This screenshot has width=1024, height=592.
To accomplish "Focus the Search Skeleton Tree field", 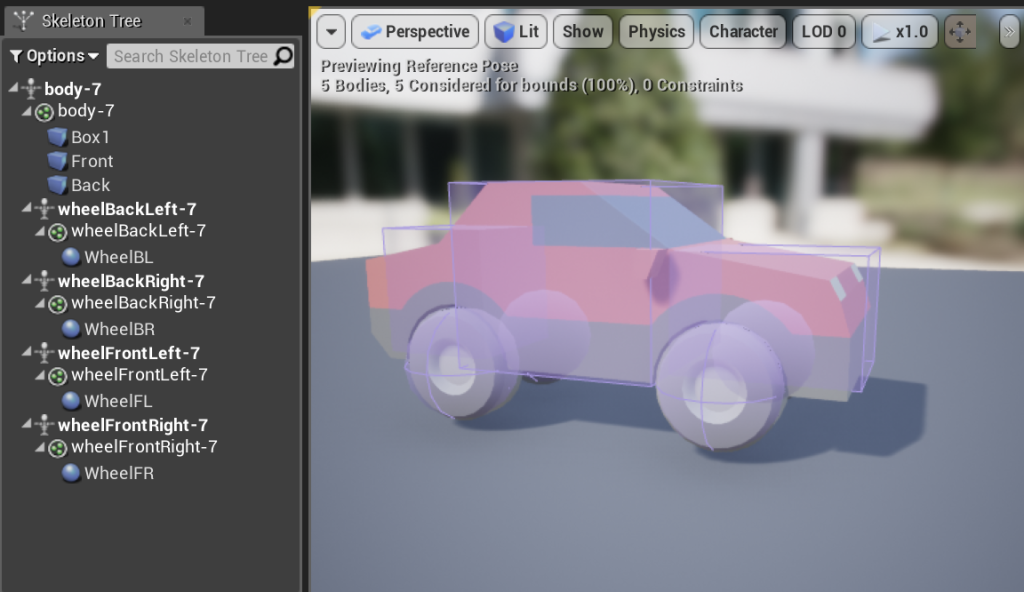I will coord(190,56).
